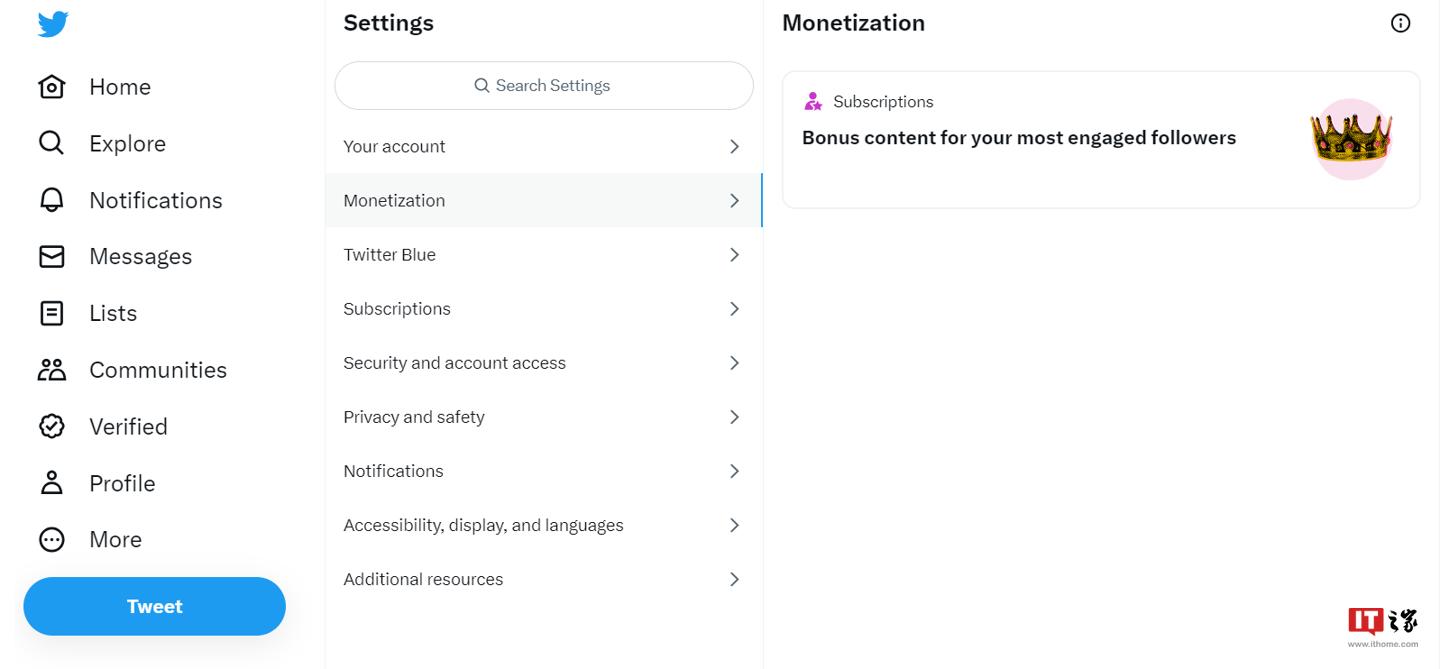Expand the Your account chevron
The height and width of the screenshot is (669, 1440).
pos(734,147)
